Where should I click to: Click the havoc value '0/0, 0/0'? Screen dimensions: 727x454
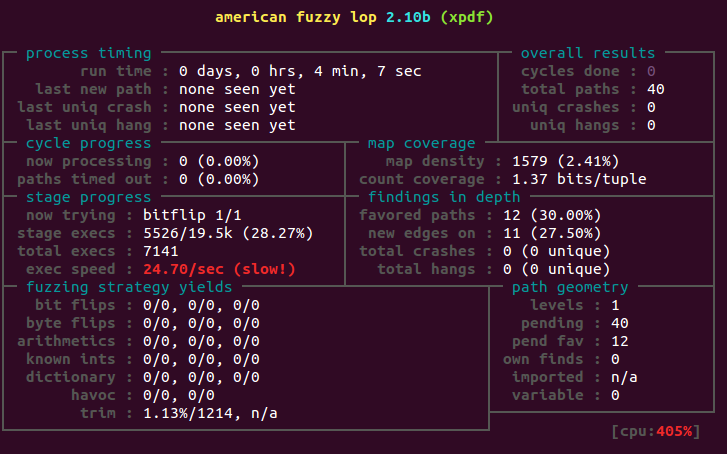tap(179, 395)
